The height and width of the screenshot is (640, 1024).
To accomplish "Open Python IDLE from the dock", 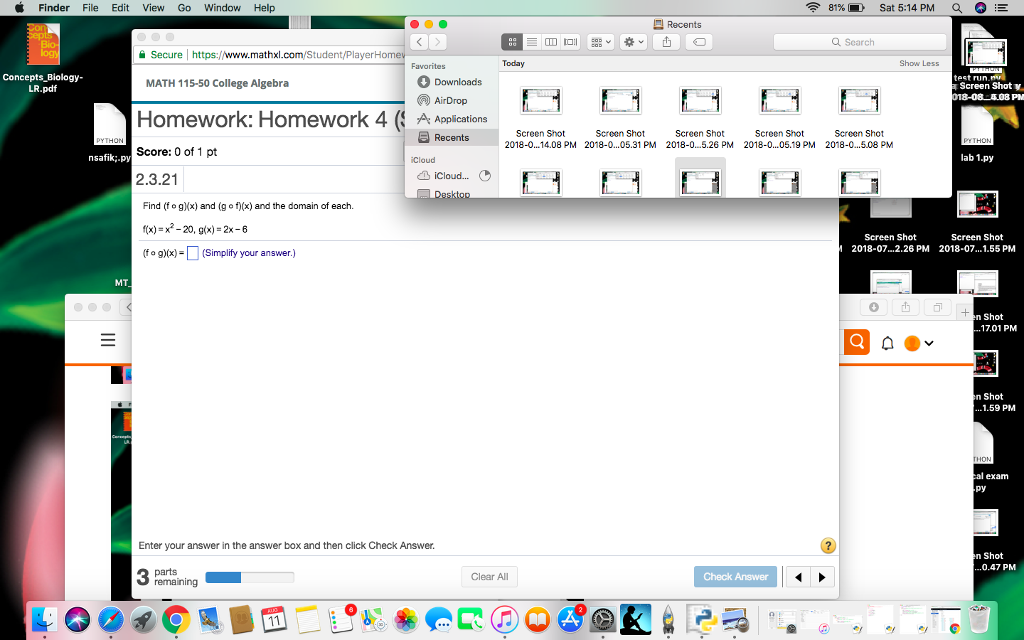I will [701, 619].
